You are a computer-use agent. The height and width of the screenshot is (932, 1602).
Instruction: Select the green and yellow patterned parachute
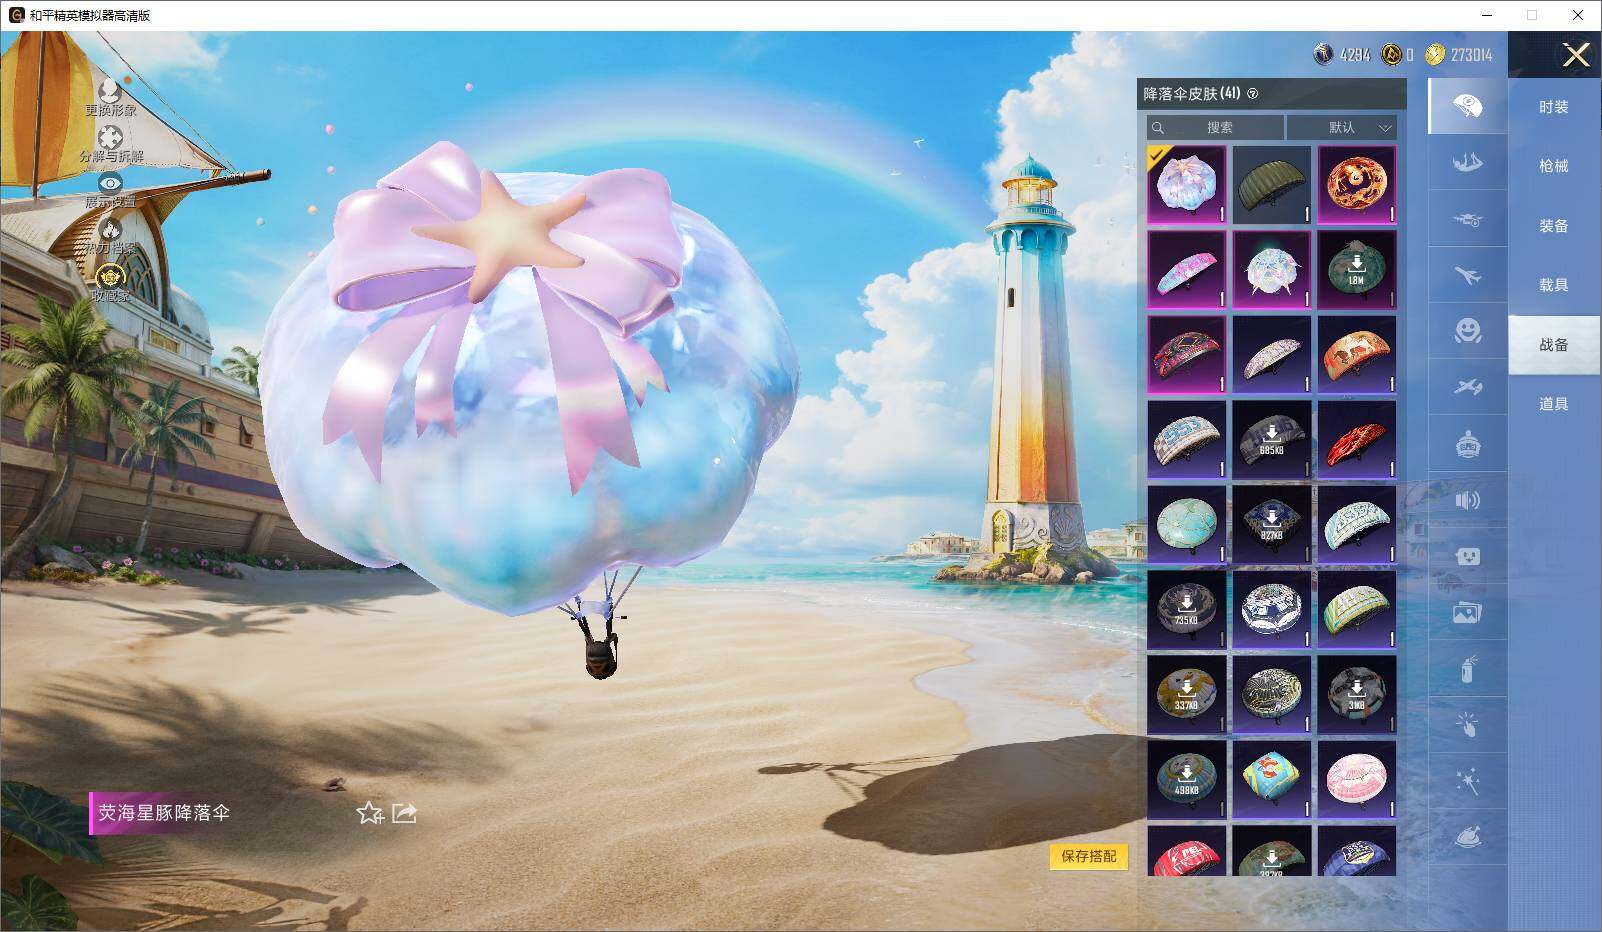1357,610
